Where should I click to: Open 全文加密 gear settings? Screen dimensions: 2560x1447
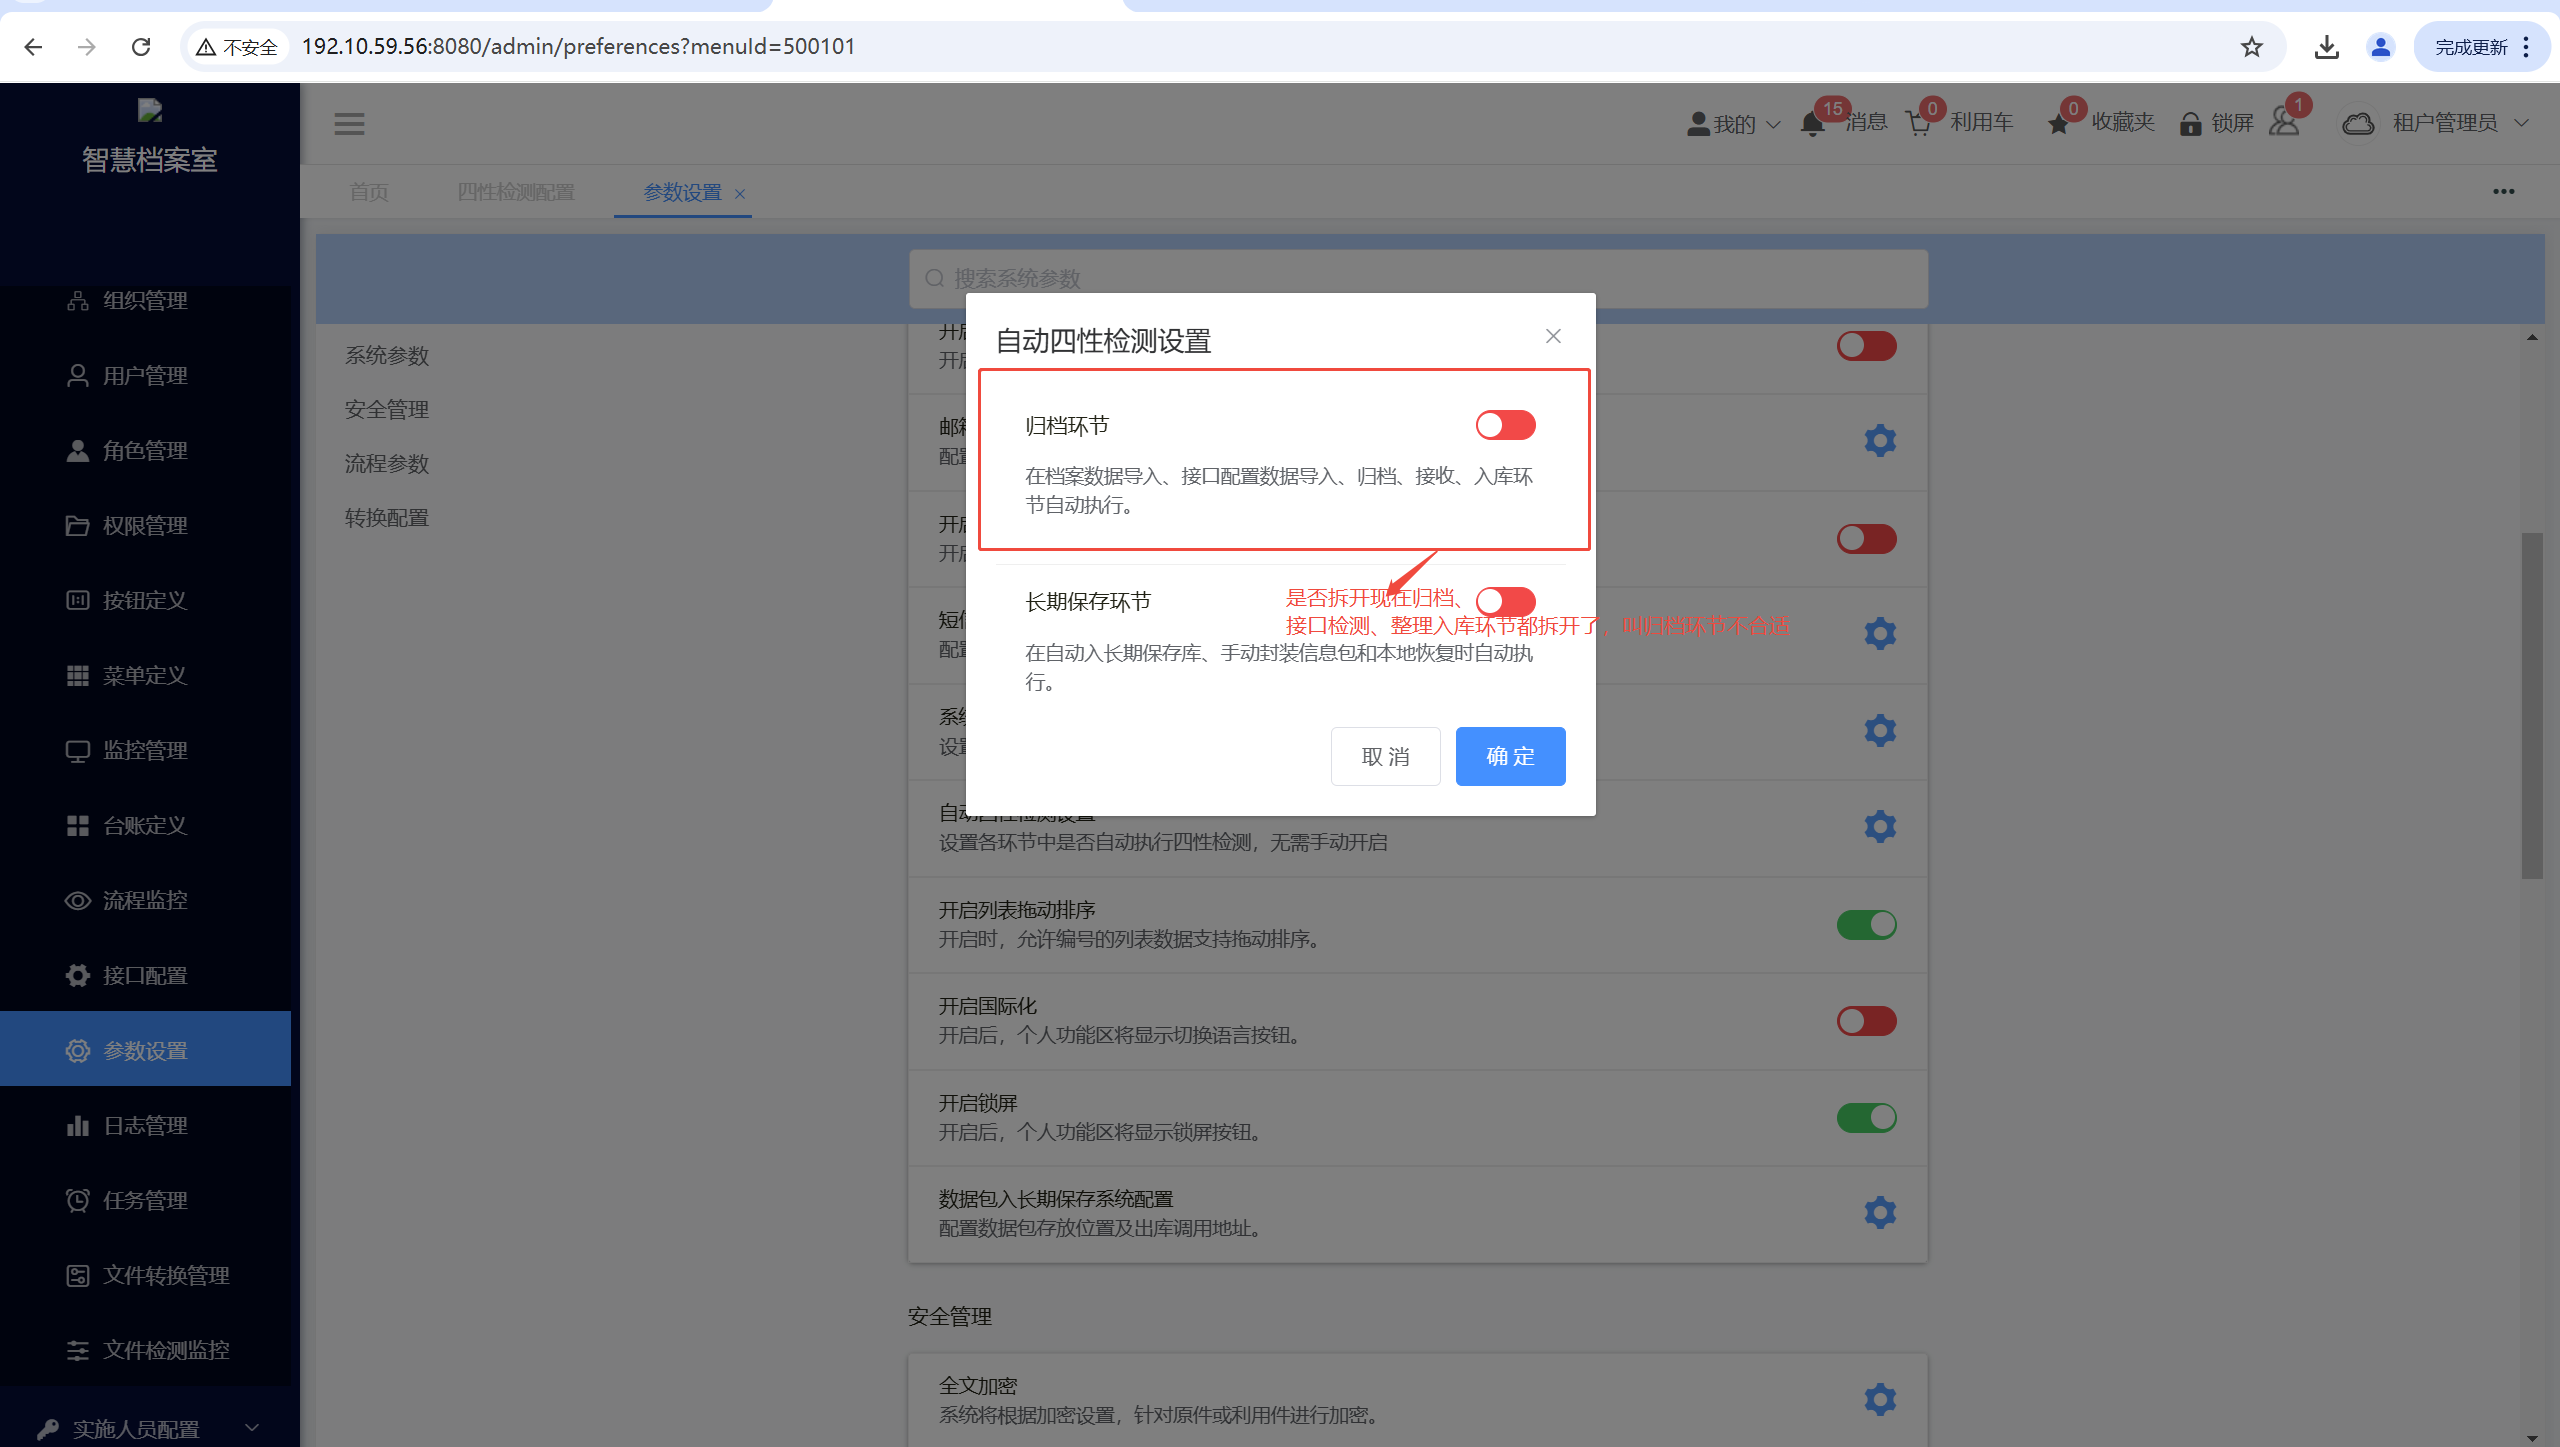[x=1880, y=1399]
